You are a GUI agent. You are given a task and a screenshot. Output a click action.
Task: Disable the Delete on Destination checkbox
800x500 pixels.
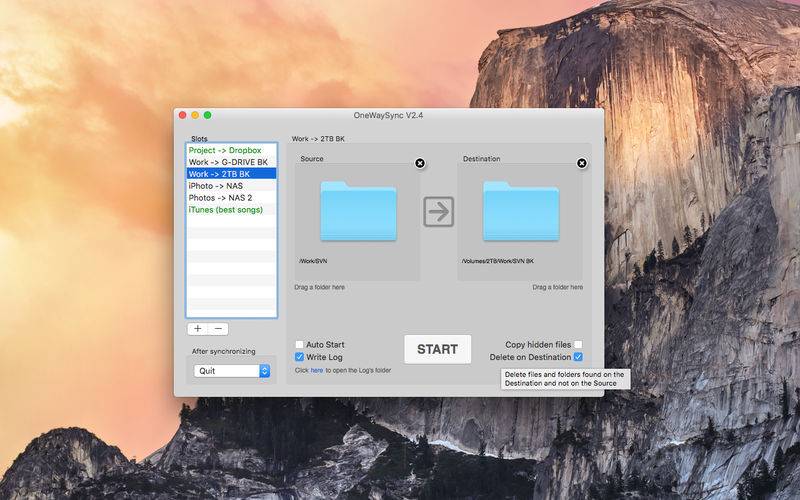[578, 357]
